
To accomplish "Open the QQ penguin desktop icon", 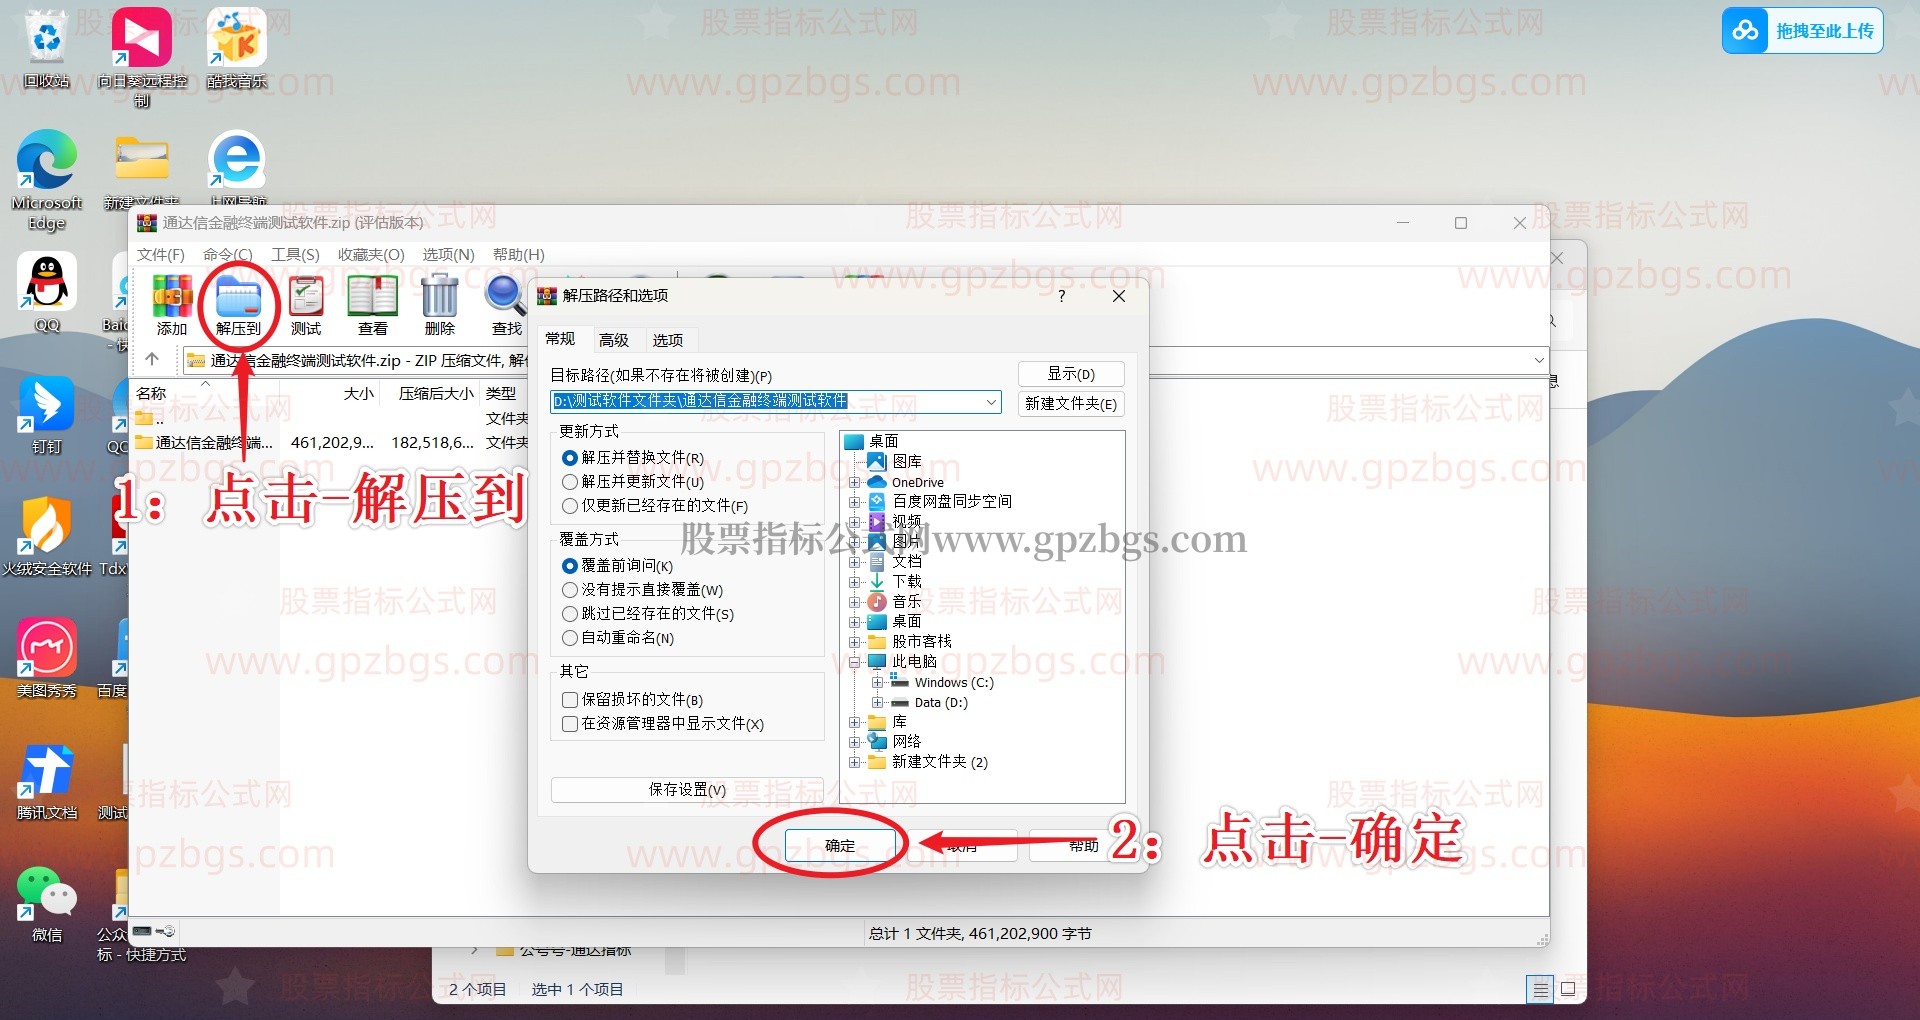I will 46,292.
